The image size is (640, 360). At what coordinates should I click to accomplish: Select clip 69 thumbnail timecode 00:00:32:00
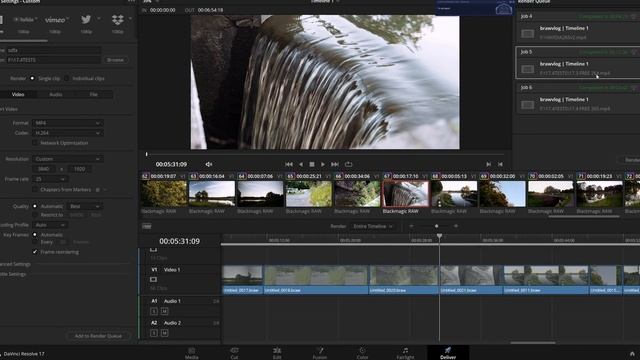(x=502, y=194)
